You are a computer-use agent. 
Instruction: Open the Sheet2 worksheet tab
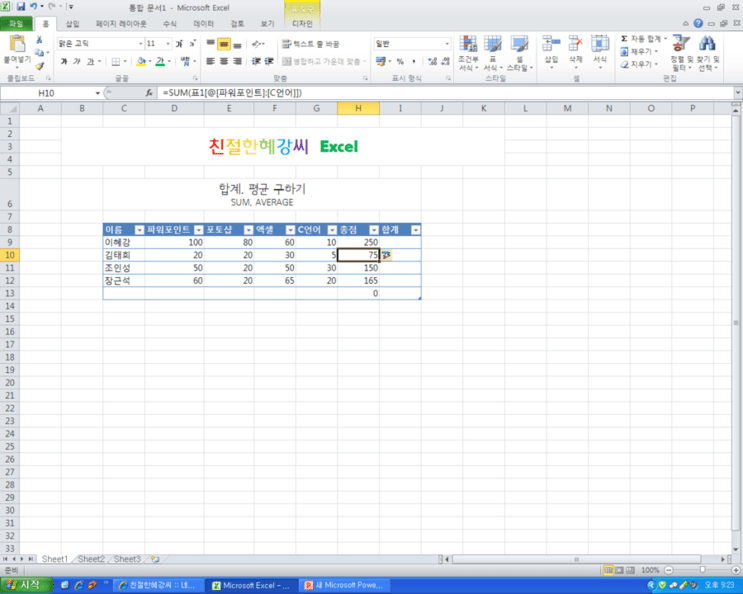click(x=91, y=559)
